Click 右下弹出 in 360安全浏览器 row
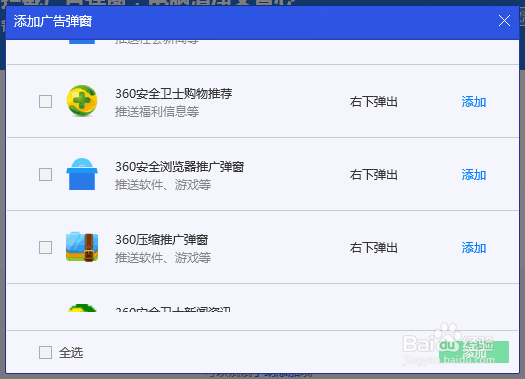525x379 pixels. coord(374,175)
